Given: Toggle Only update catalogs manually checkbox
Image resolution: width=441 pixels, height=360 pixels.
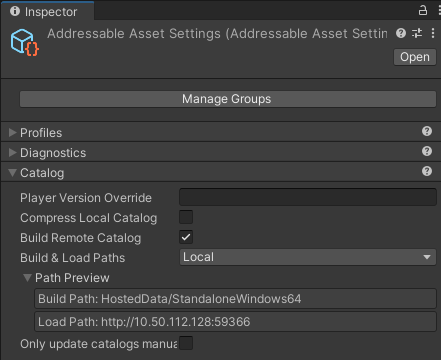Looking at the screenshot, I should (x=186, y=343).
